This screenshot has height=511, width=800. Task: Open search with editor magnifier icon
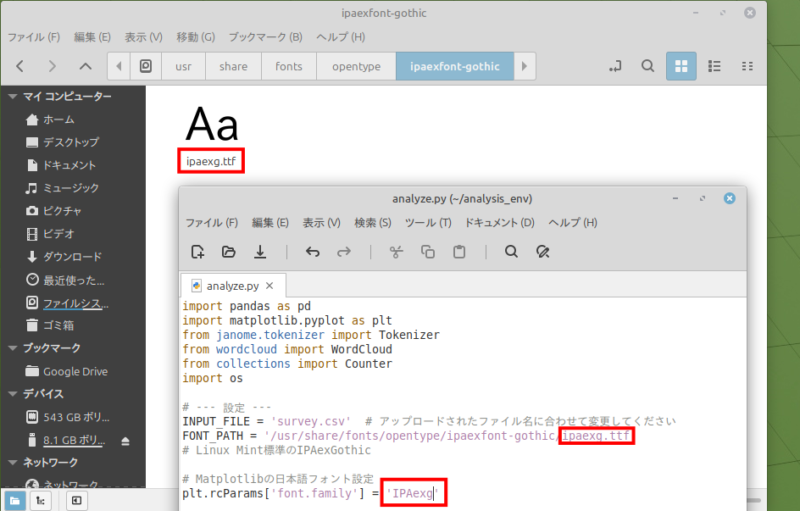click(x=511, y=252)
